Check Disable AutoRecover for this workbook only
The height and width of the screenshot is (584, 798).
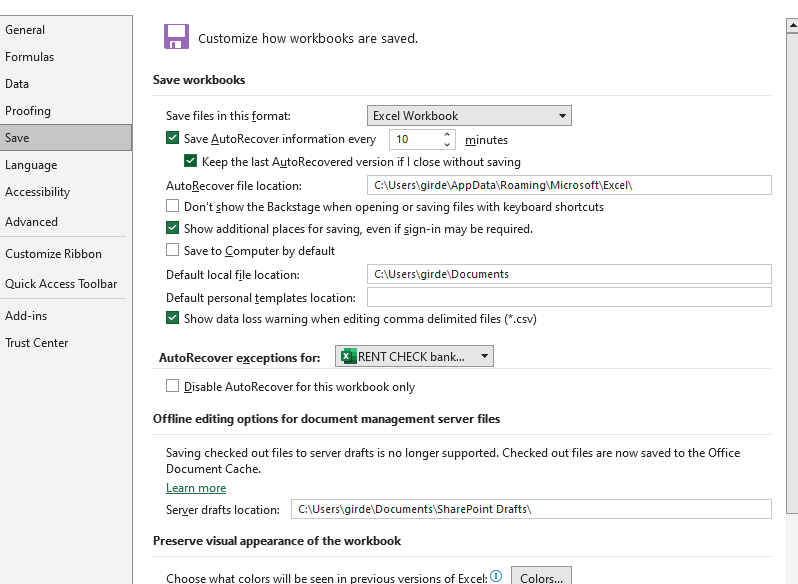[173, 386]
